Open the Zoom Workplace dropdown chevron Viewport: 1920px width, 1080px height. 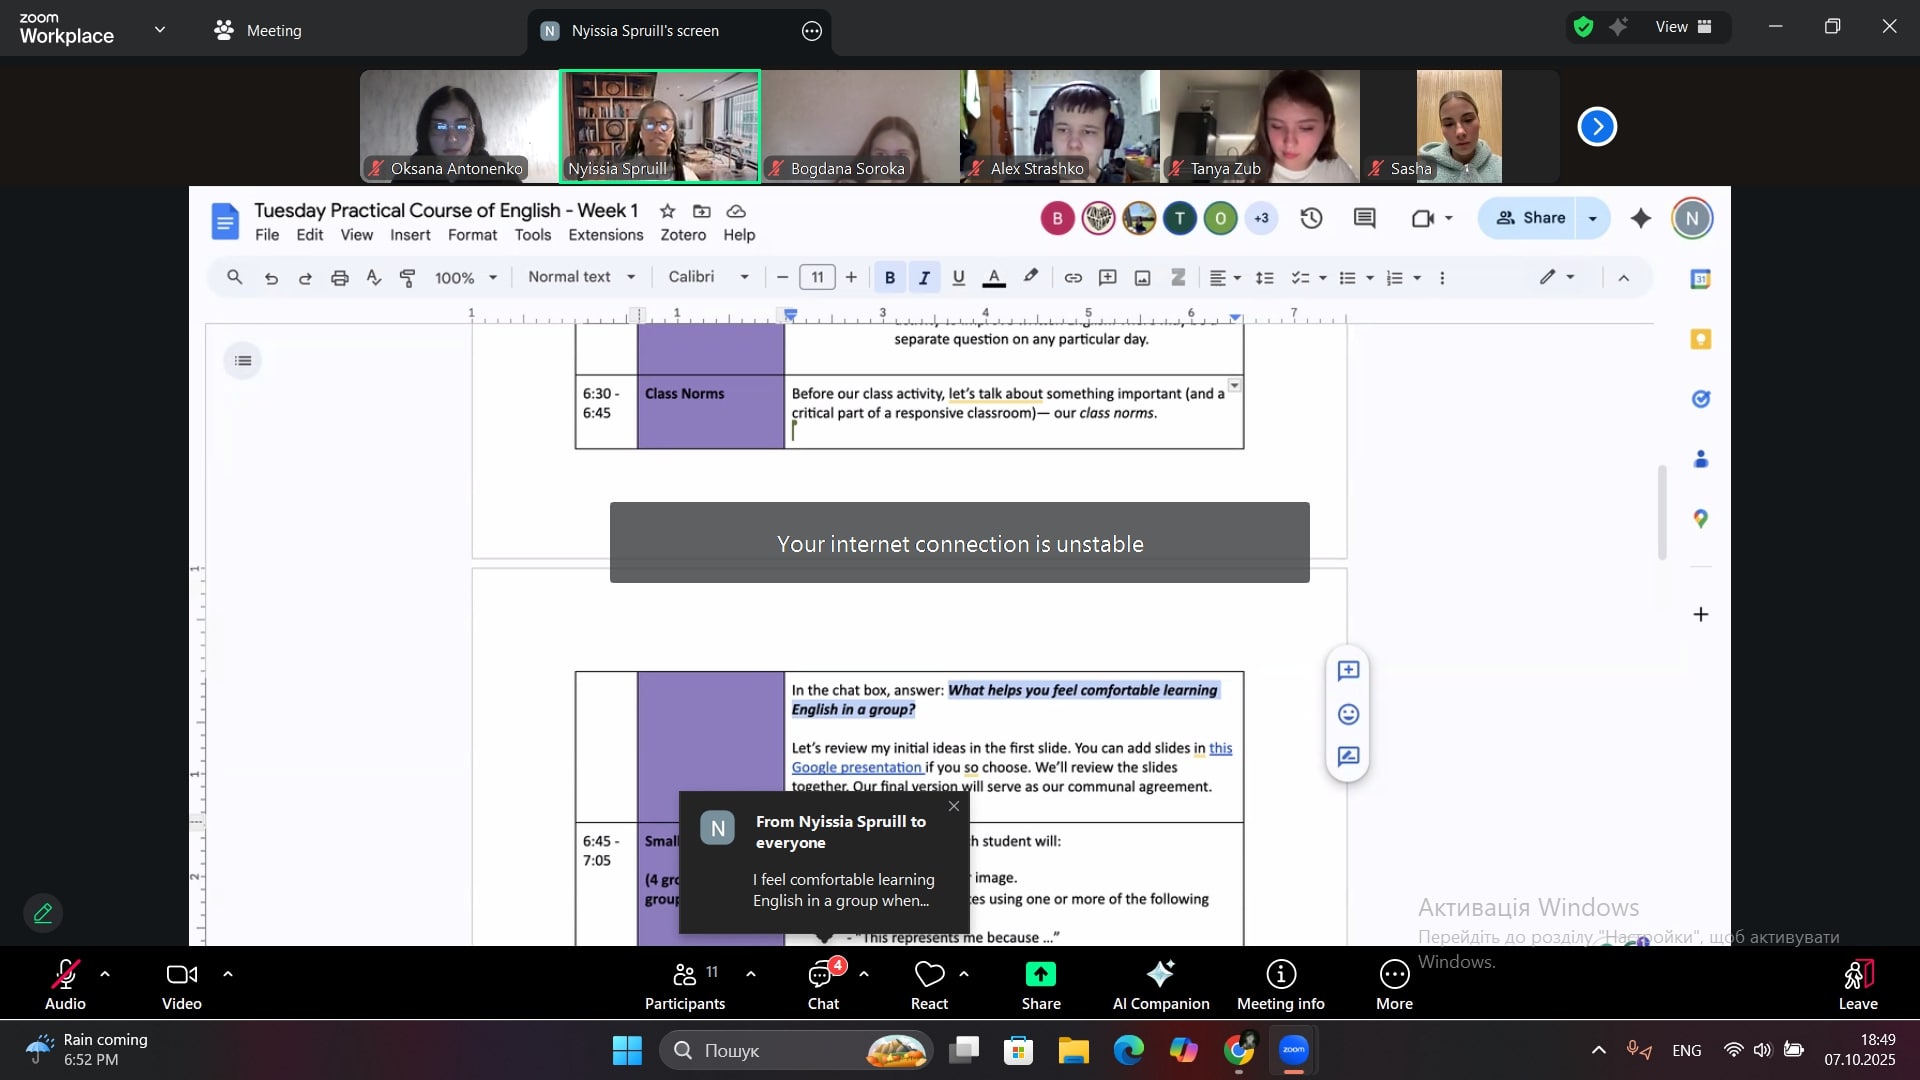[x=160, y=30]
